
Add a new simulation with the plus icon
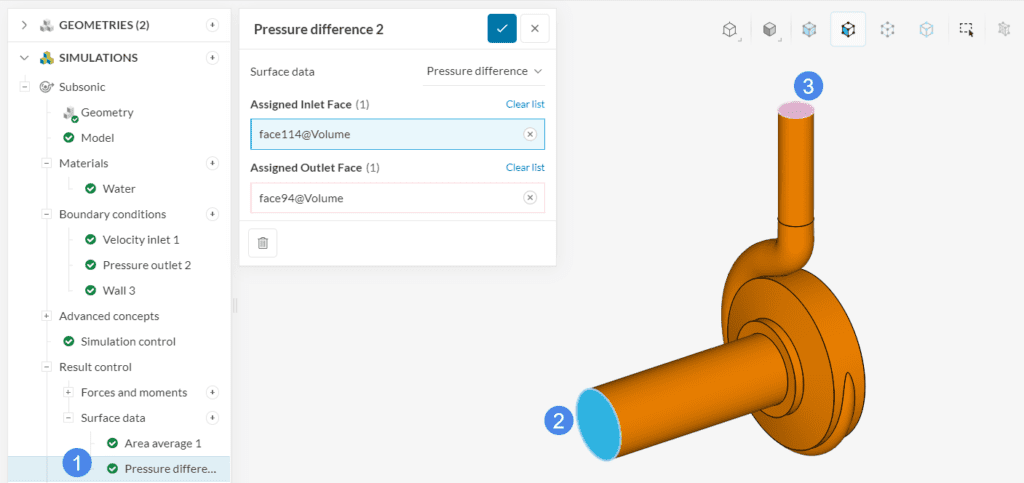[x=212, y=58]
